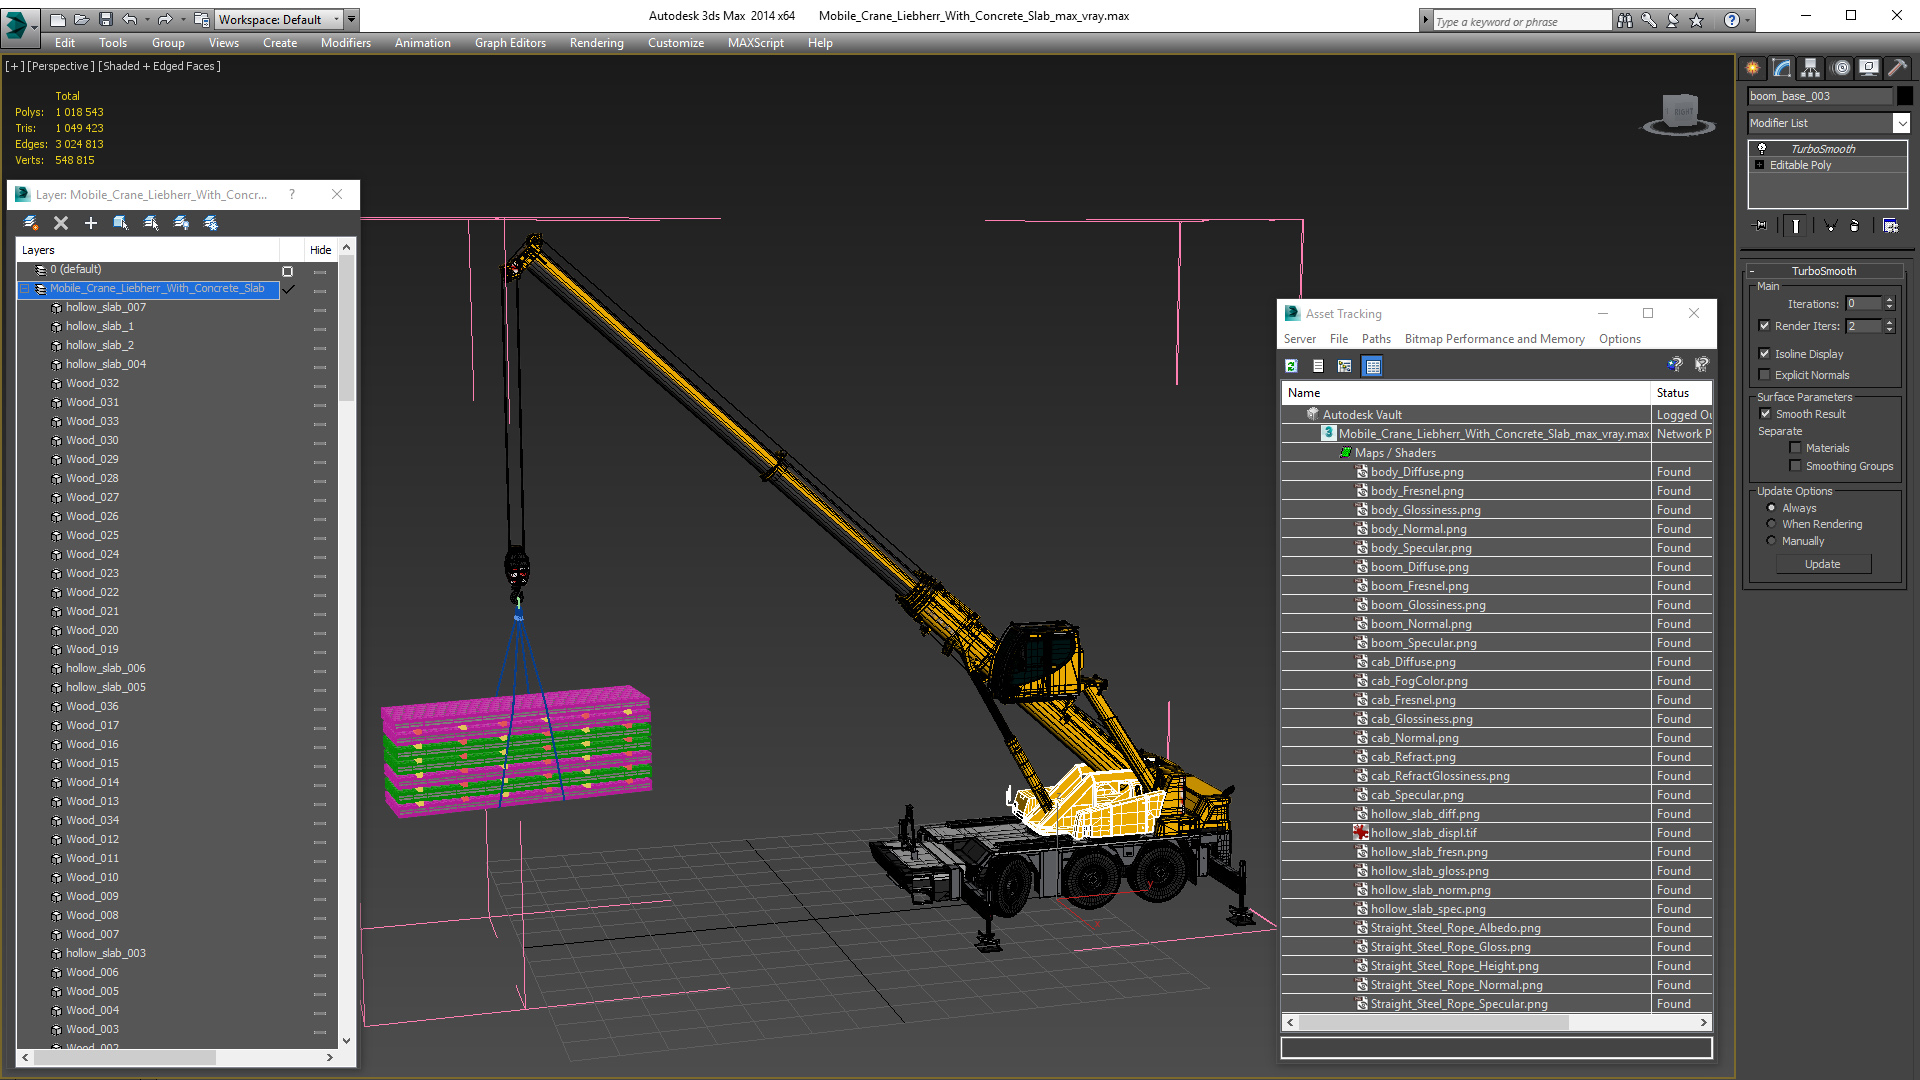
Task: Open redo history dropdown arrow
Action: (182, 19)
